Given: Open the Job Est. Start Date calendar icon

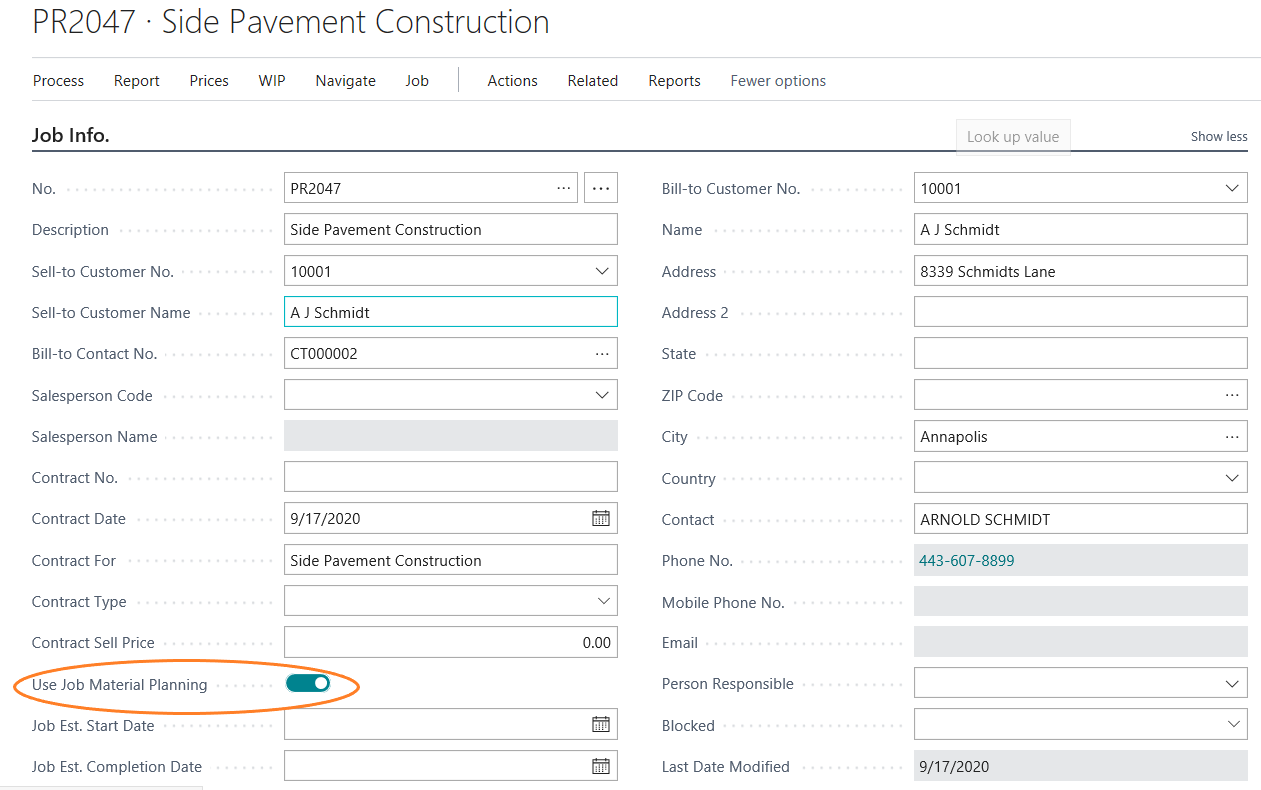Looking at the screenshot, I should [x=600, y=725].
